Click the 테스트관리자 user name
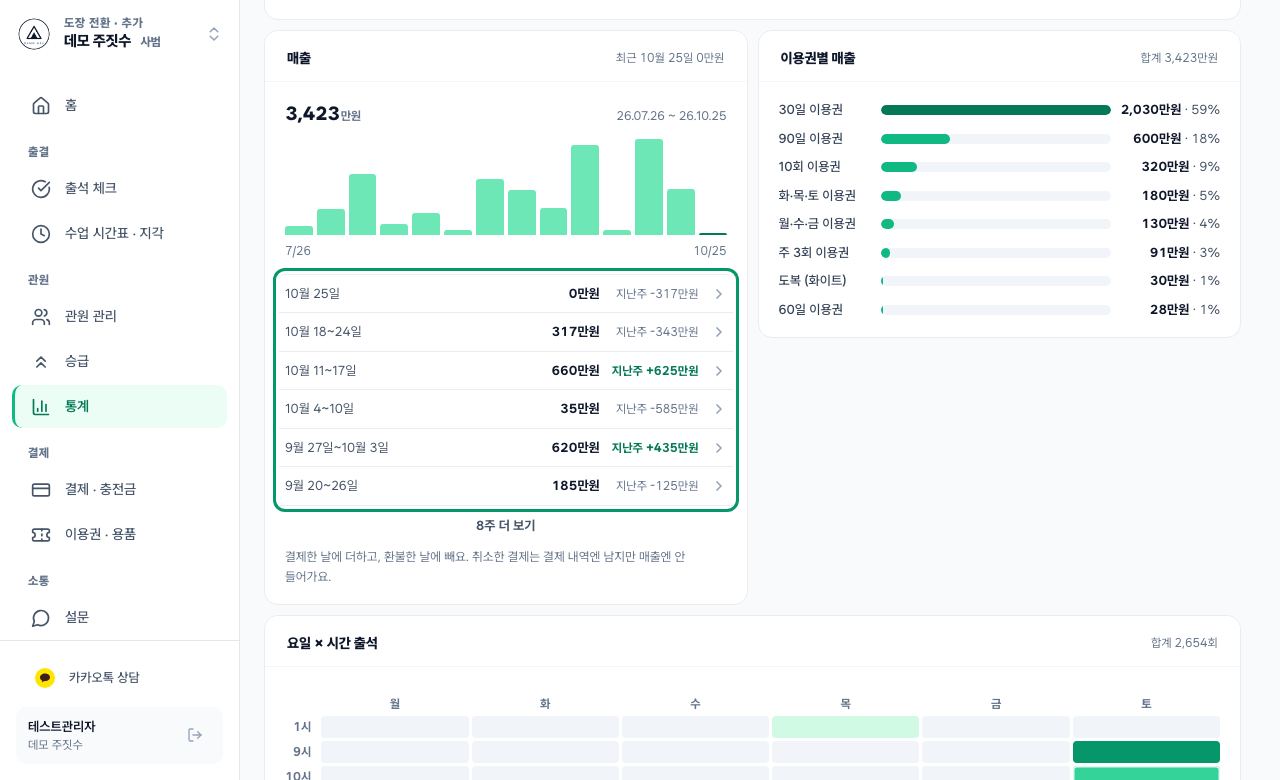This screenshot has width=1280, height=780. click(x=61, y=727)
